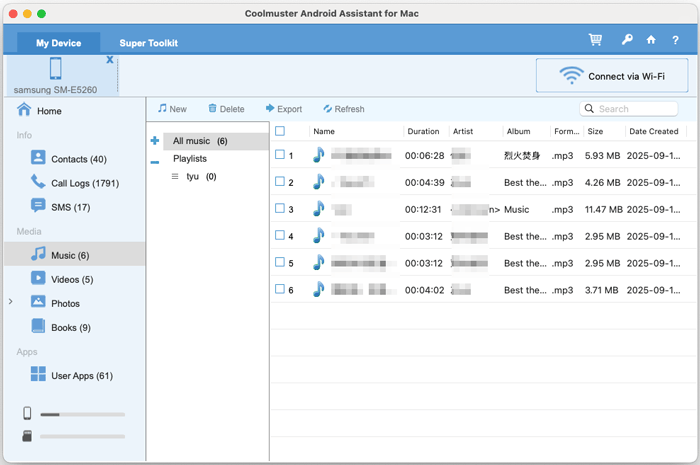Click the 5.93 MB size cell
Screen dimensions: 700x465
(602, 156)
